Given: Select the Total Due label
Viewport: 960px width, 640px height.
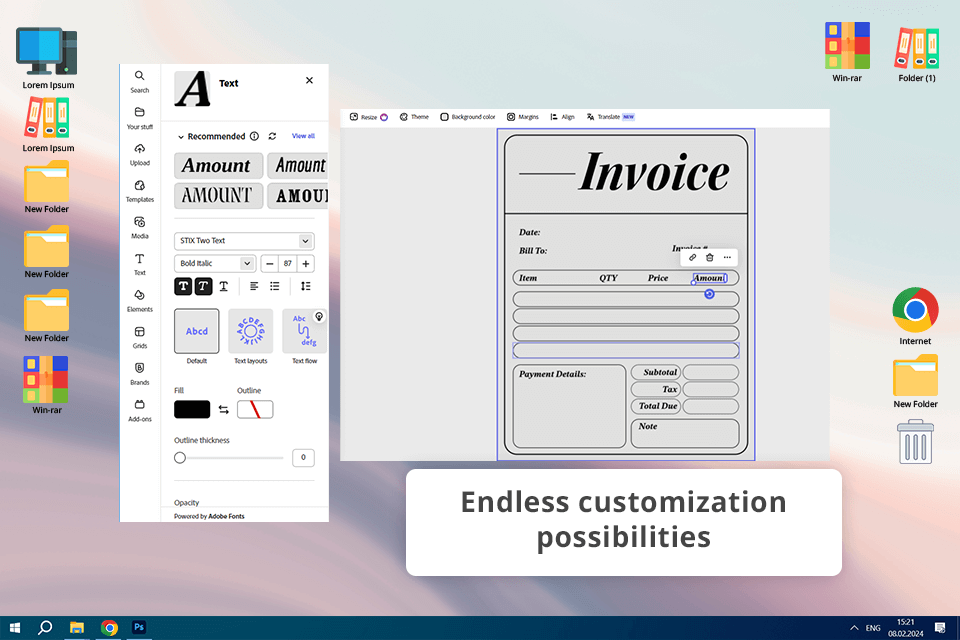Looking at the screenshot, I should [x=658, y=406].
